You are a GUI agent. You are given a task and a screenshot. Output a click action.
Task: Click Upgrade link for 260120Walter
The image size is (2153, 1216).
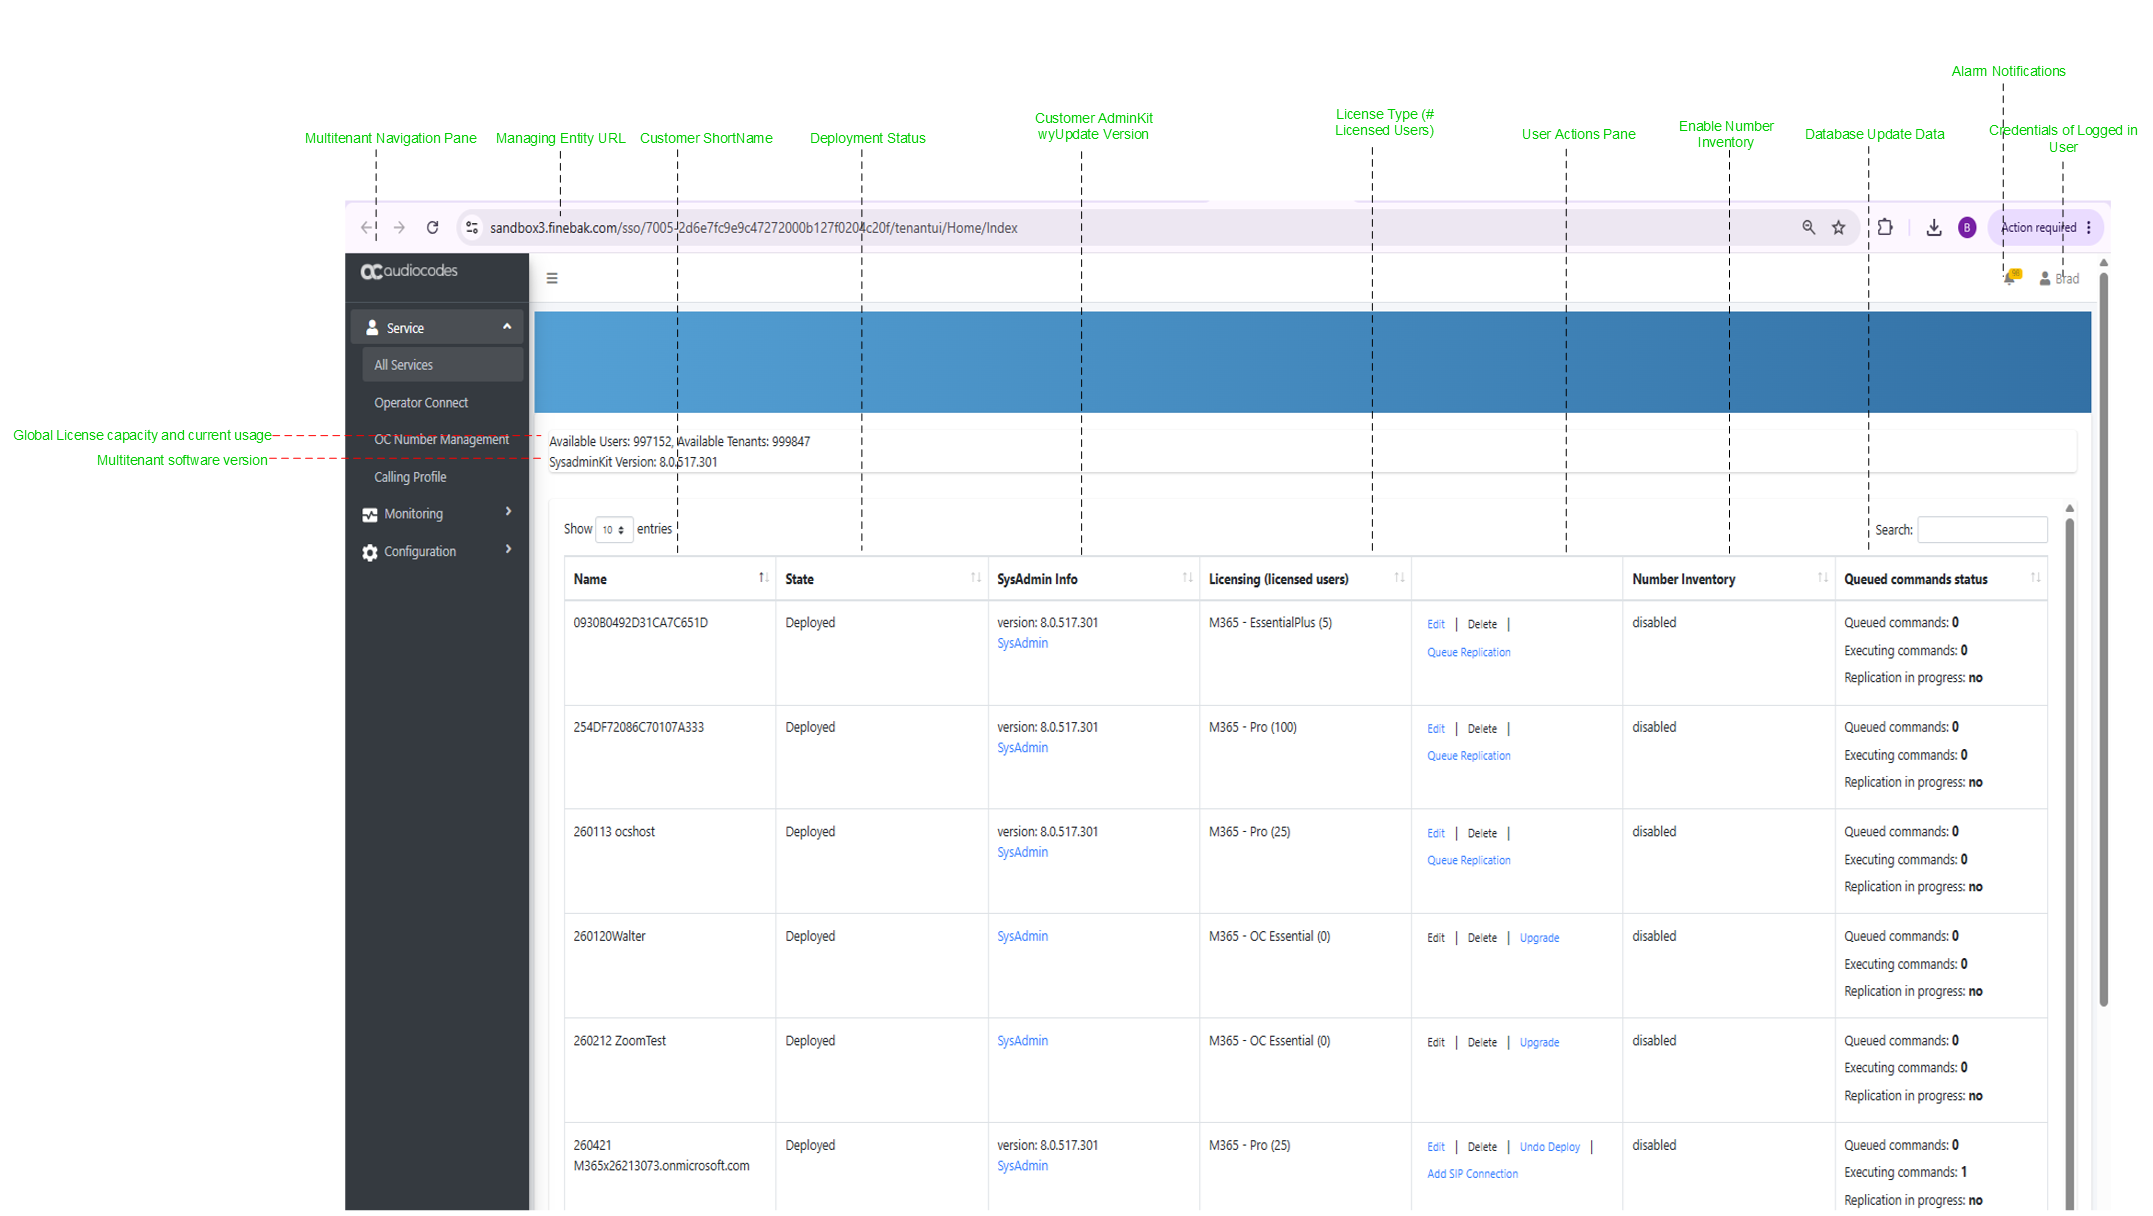pos(1539,938)
